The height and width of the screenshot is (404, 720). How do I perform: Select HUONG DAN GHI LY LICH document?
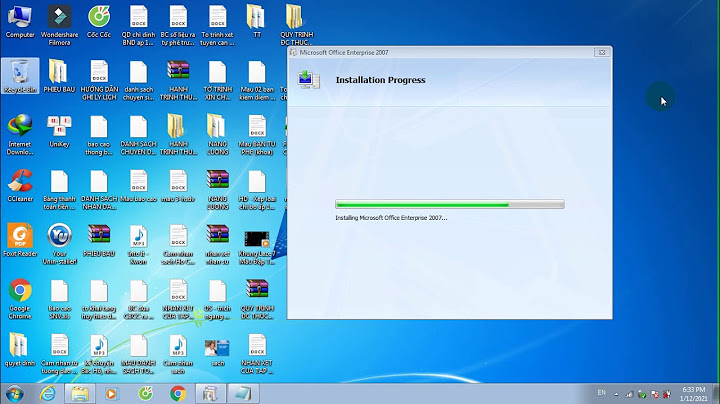pyautogui.click(x=99, y=80)
